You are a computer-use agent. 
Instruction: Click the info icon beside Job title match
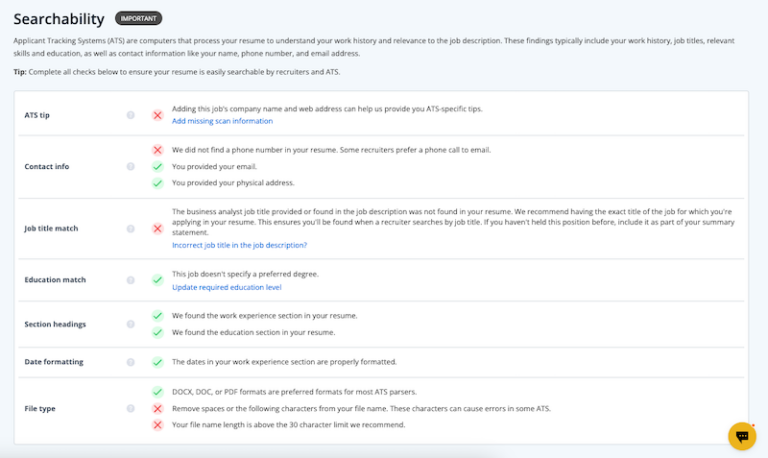coord(130,228)
